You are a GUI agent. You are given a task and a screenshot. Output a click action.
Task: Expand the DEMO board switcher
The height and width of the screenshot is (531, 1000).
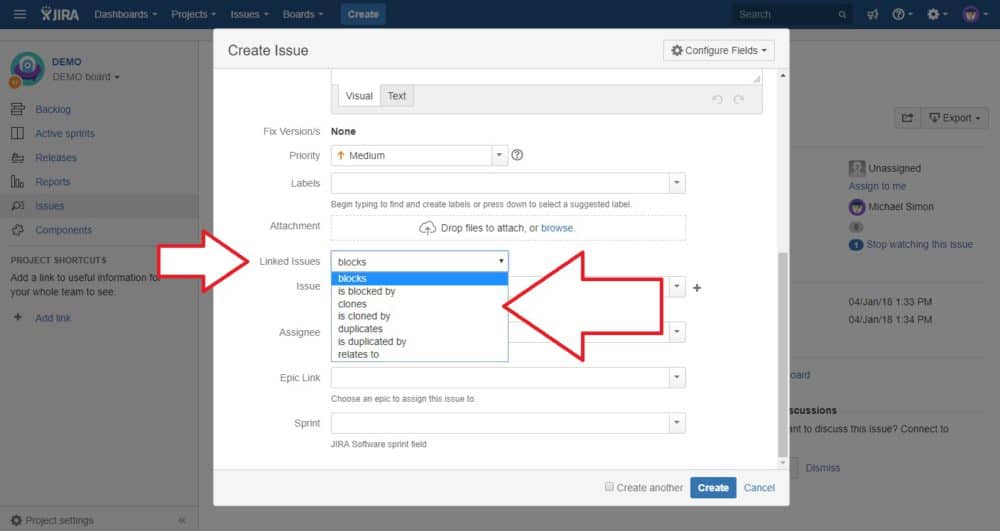(x=85, y=76)
